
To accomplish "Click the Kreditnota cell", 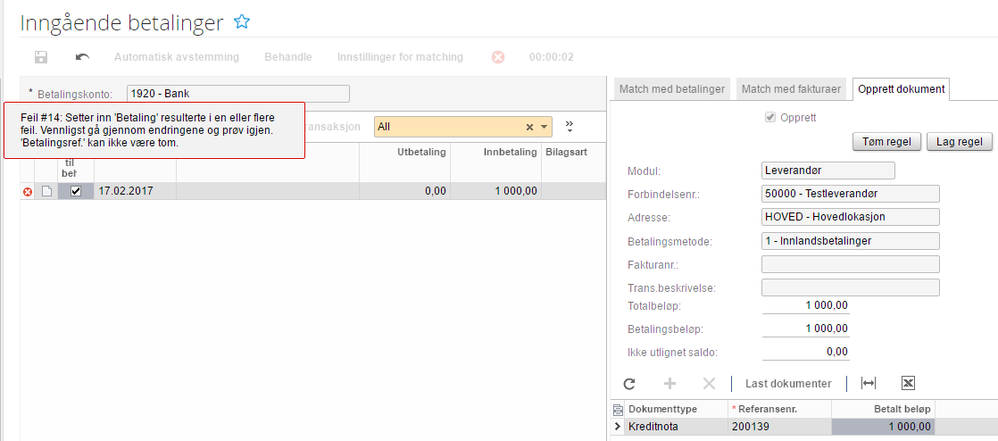I will coord(675,426).
